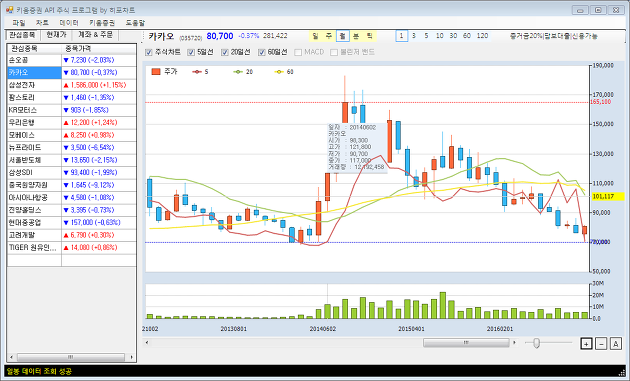Open the 데이터 menu
Screen dimensions: 630x381
tap(69, 23)
